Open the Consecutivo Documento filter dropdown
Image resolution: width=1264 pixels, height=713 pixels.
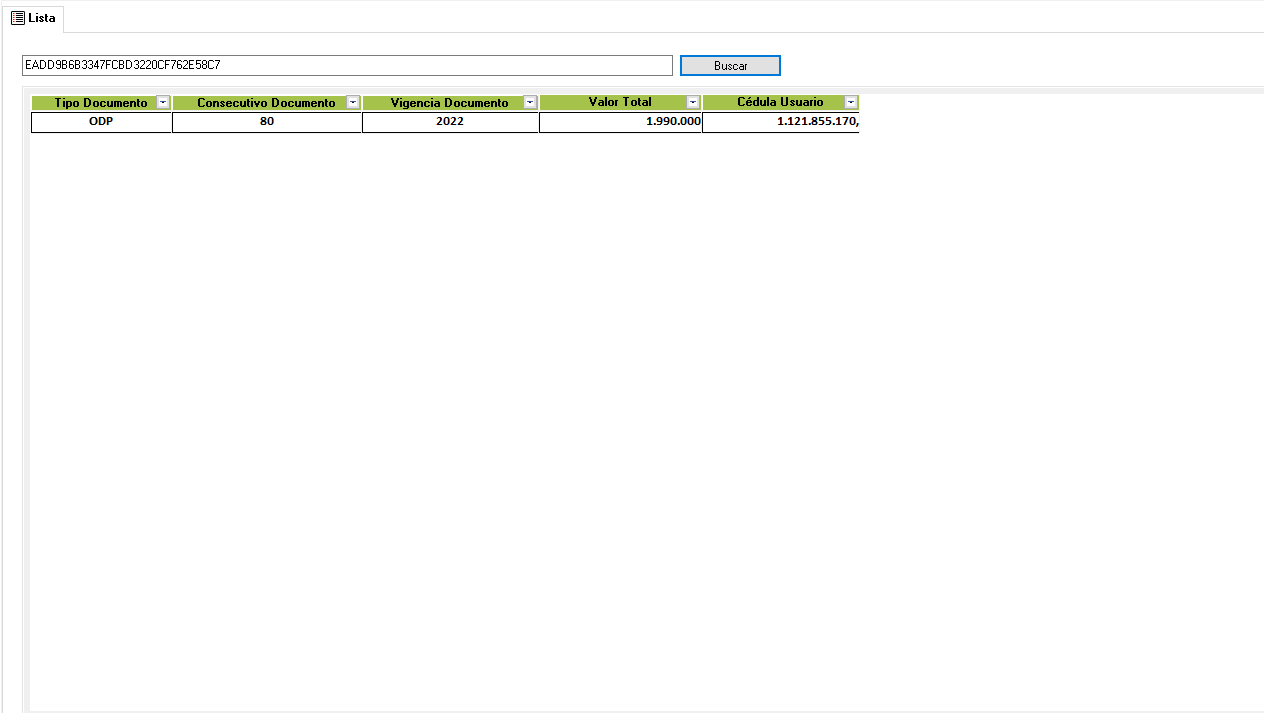point(353,103)
